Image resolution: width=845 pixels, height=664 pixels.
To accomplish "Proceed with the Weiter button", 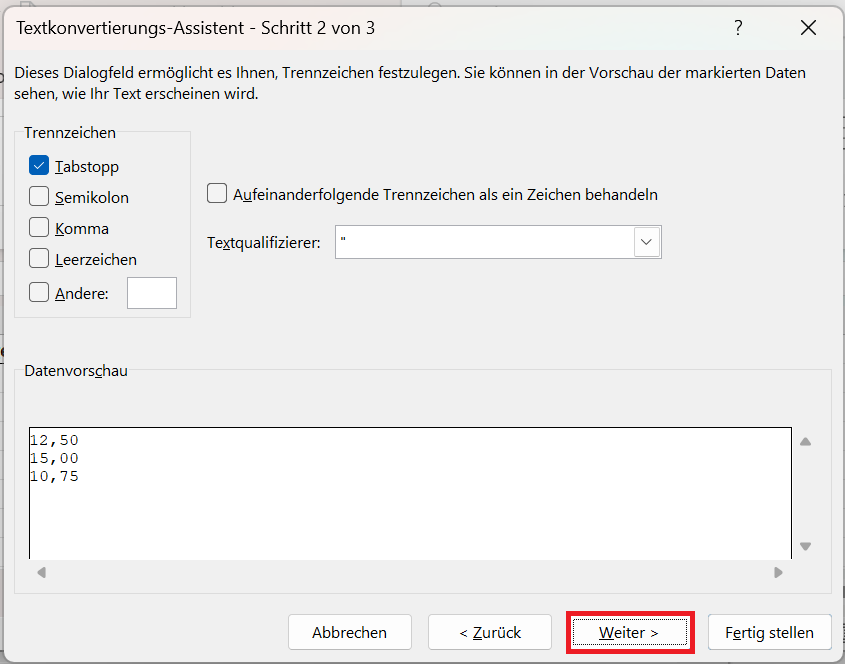I will click(630, 632).
